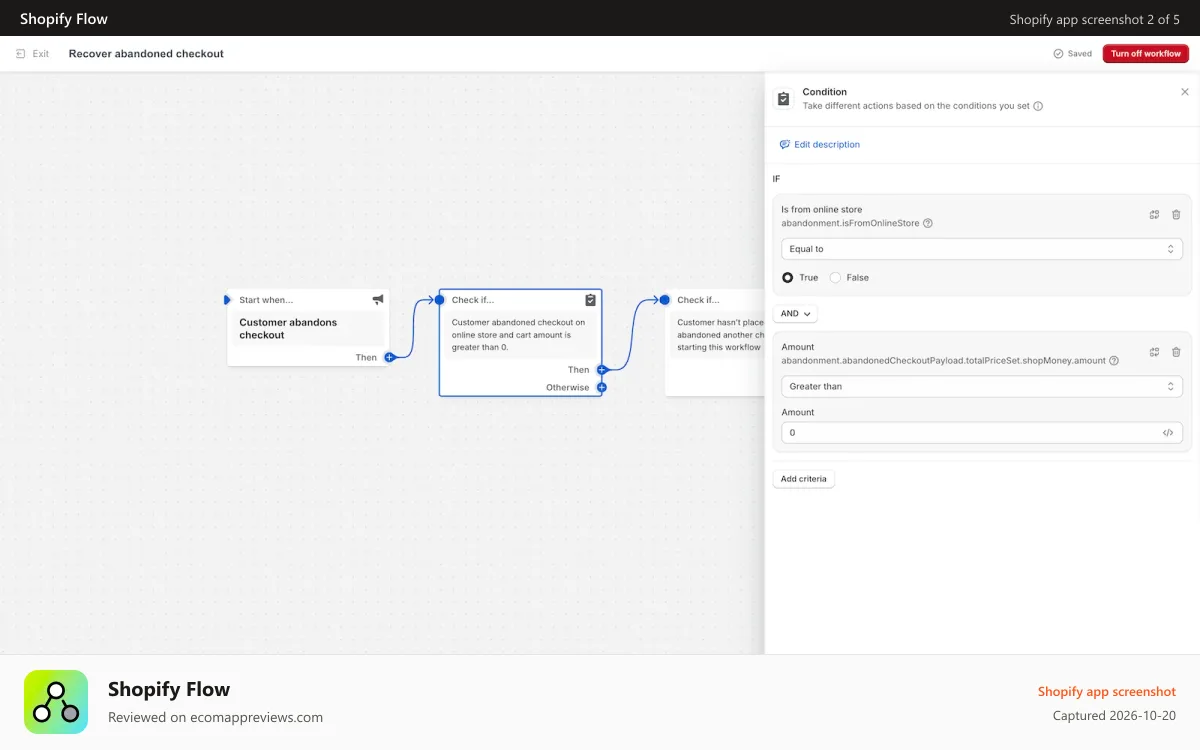The width and height of the screenshot is (1200, 750).
Task: Click the input dot of second Check if node
Action: pos(665,300)
